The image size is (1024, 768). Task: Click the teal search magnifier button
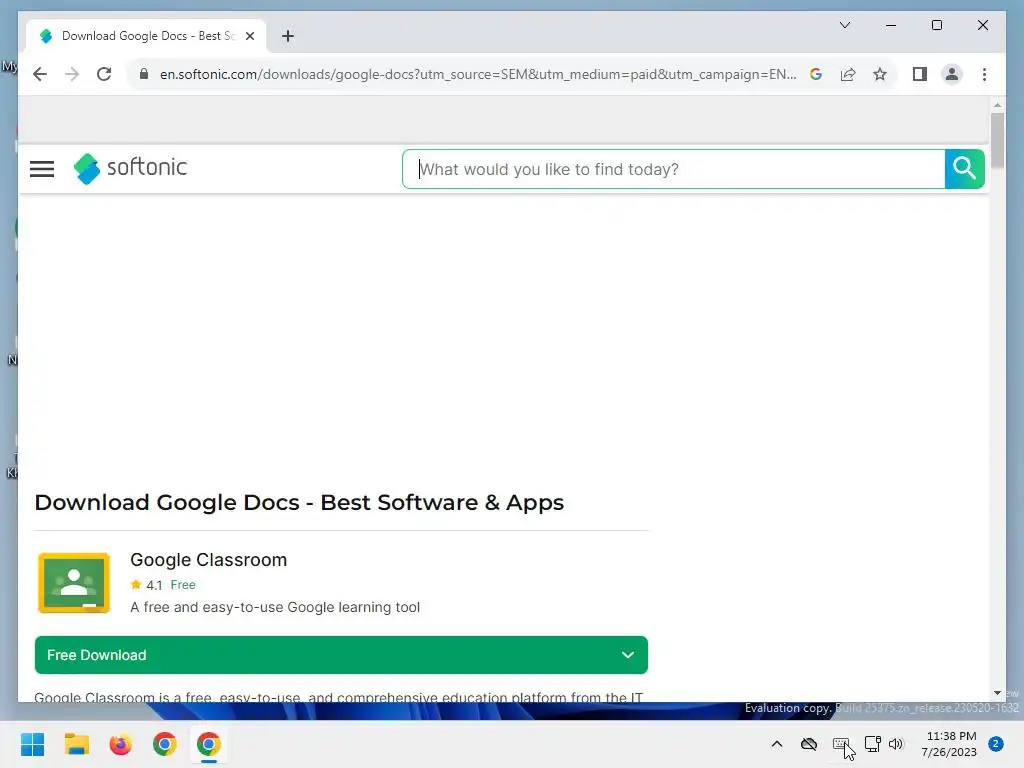pos(964,169)
